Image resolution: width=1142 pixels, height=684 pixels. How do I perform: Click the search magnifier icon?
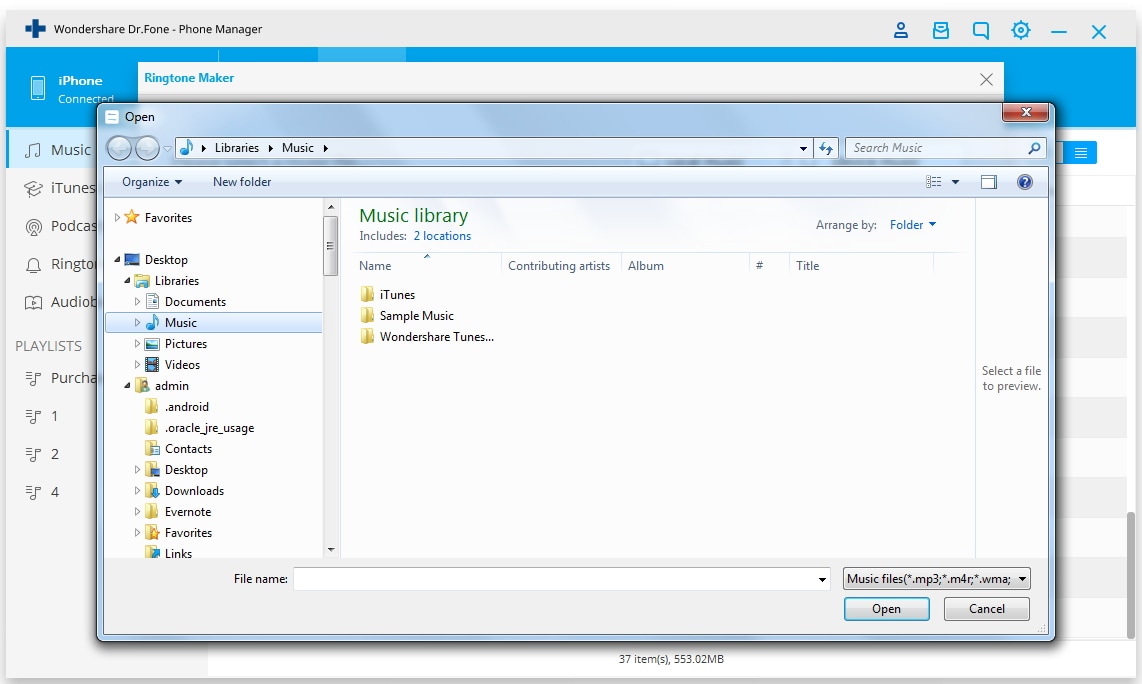tap(1034, 148)
